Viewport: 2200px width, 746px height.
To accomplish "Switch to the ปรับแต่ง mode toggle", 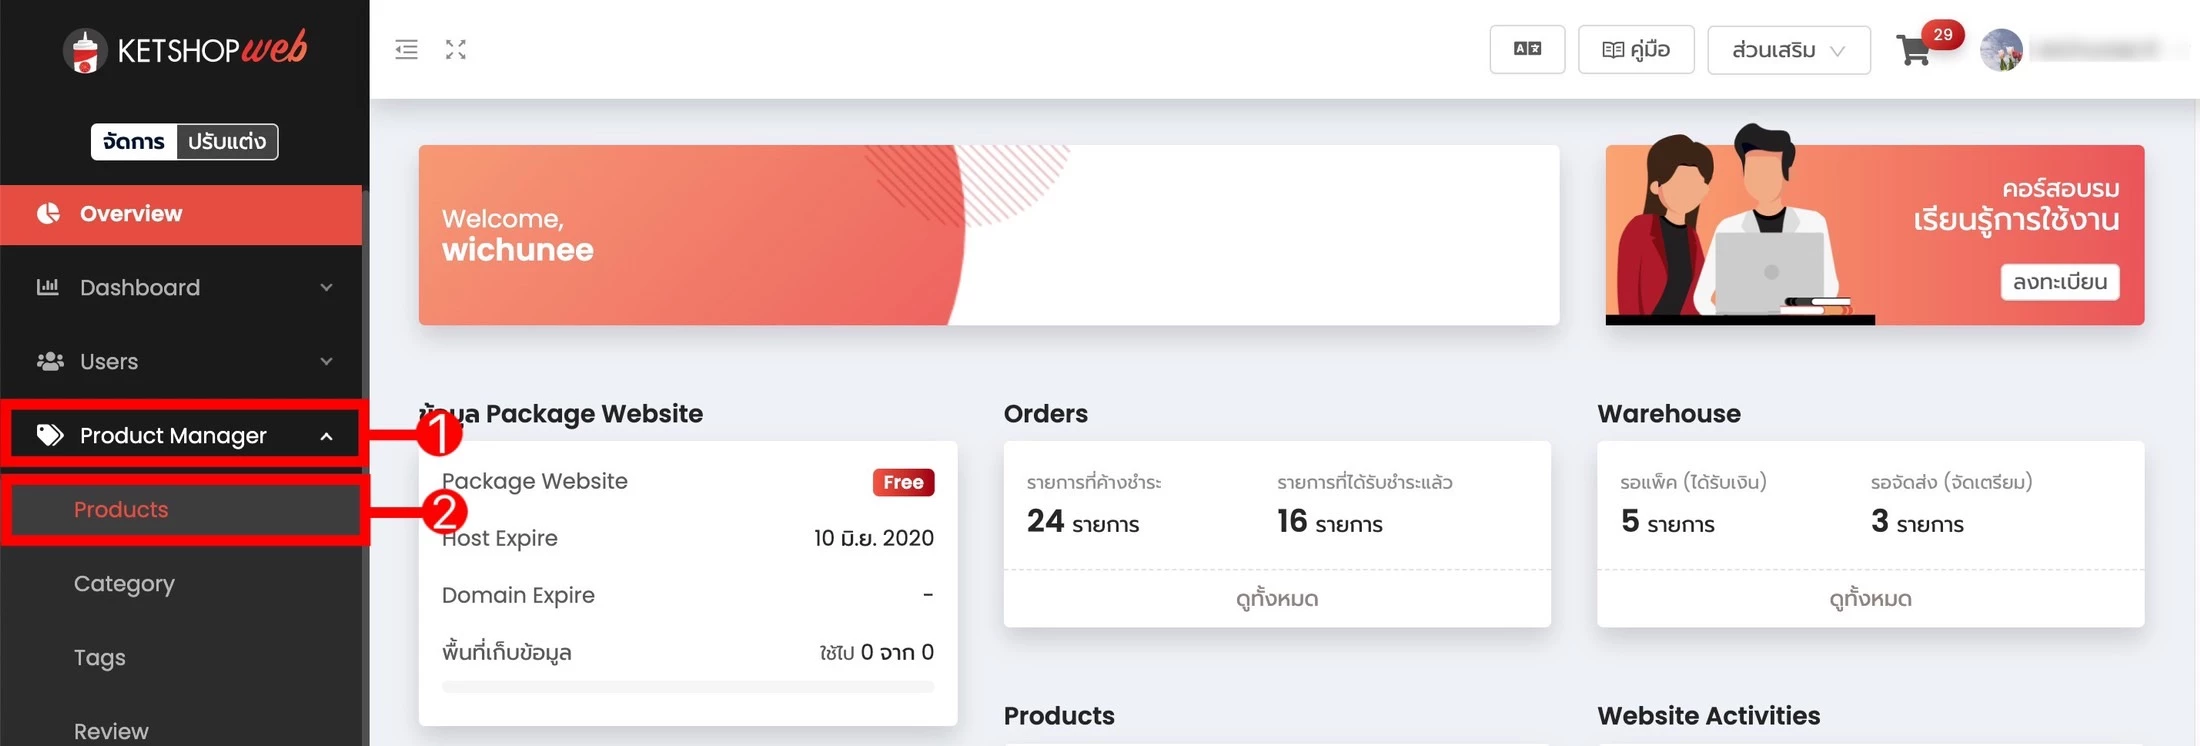I will pos(227,141).
